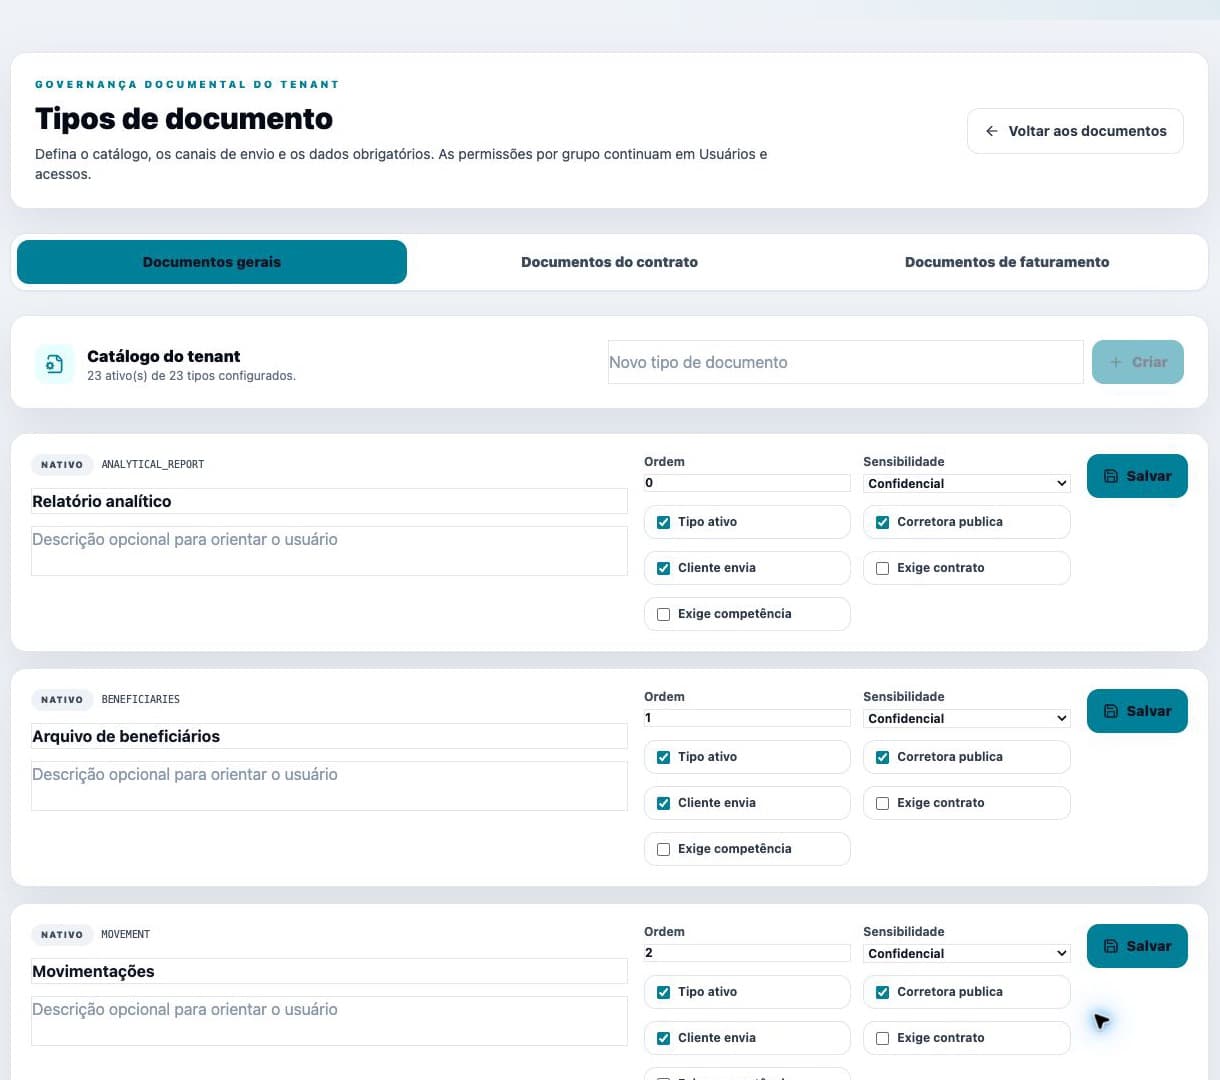Toggle Tipo ativo for Arquivo de beneficiários
1220x1080 pixels.
[663, 757]
